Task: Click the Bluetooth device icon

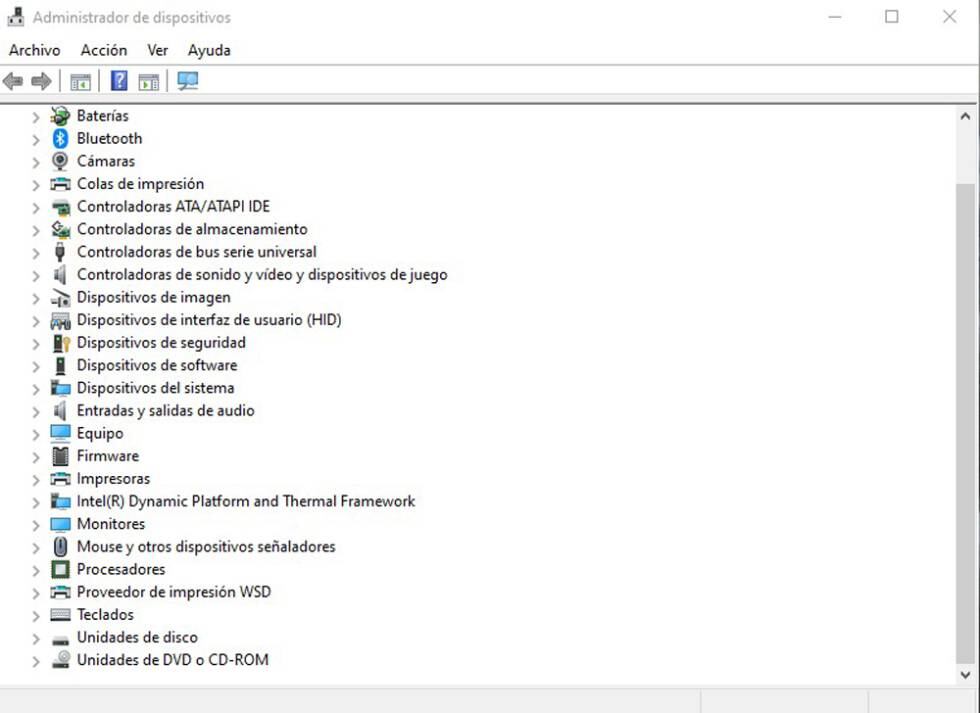Action: (60, 138)
